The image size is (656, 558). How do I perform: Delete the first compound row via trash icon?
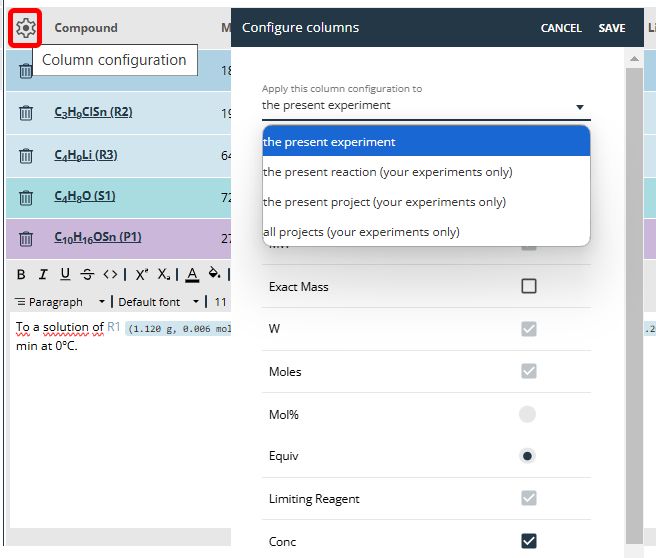[26, 71]
